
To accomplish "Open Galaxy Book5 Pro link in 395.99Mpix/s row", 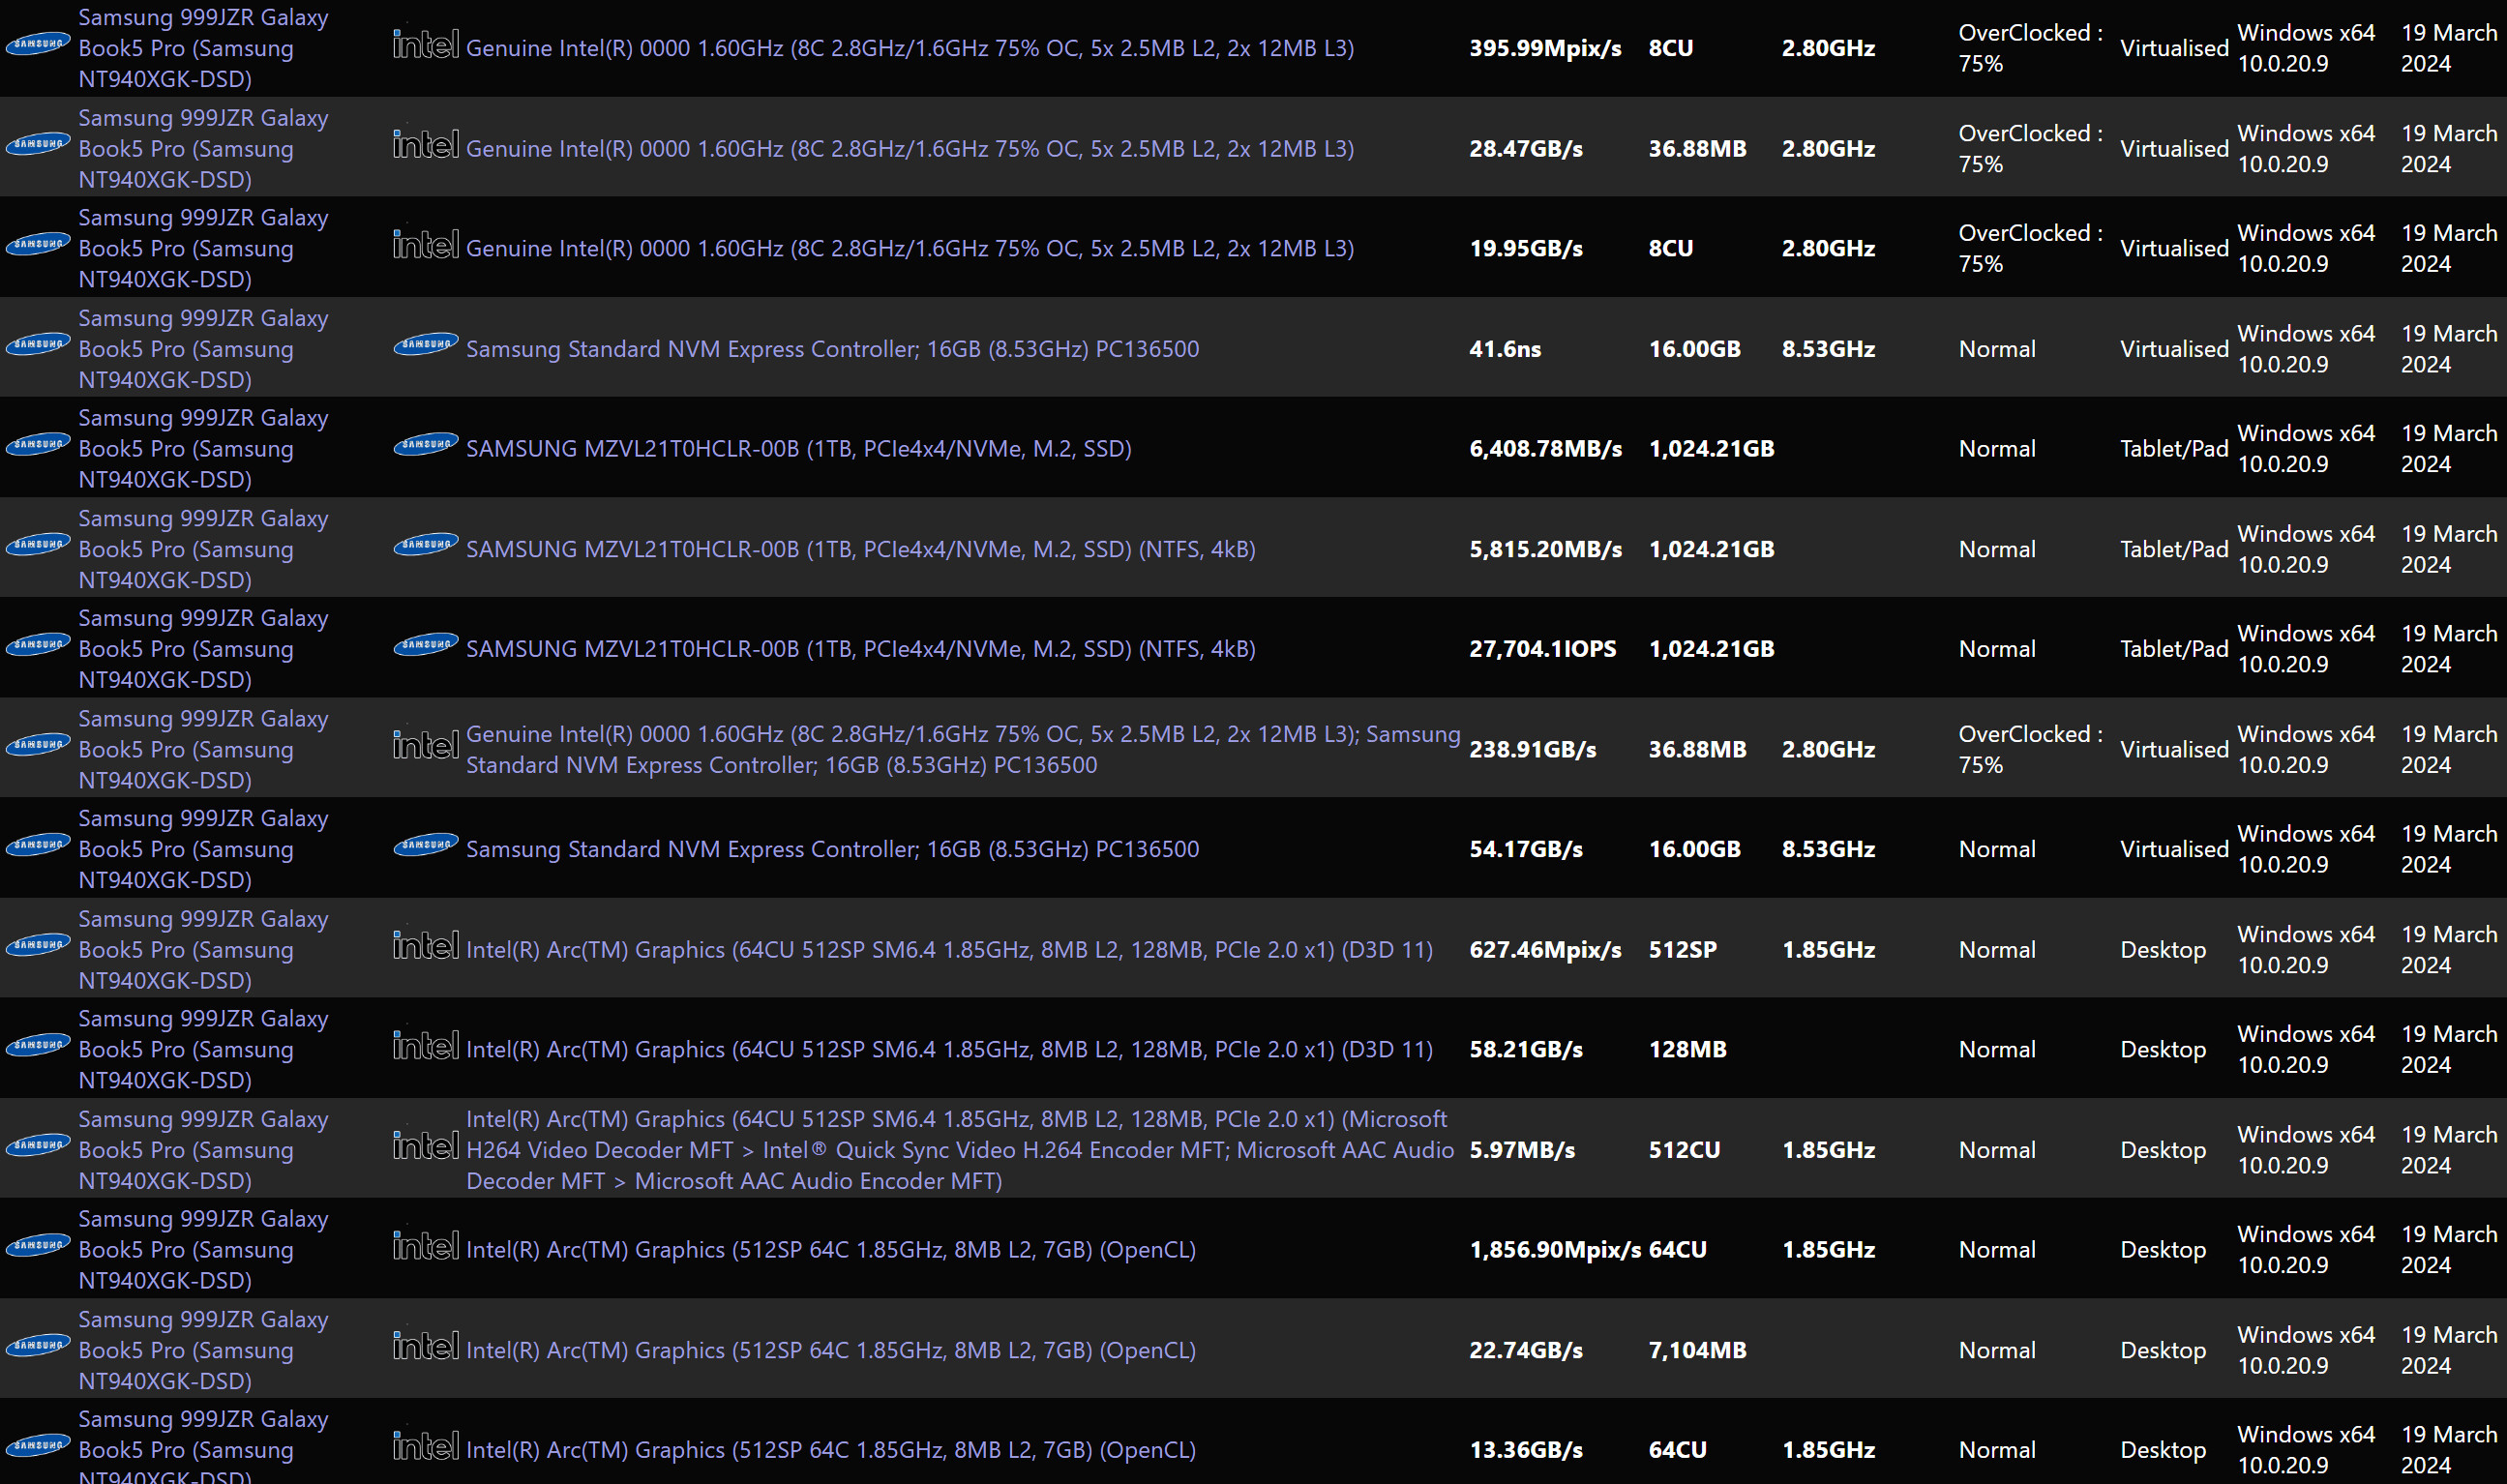I will [x=185, y=48].
